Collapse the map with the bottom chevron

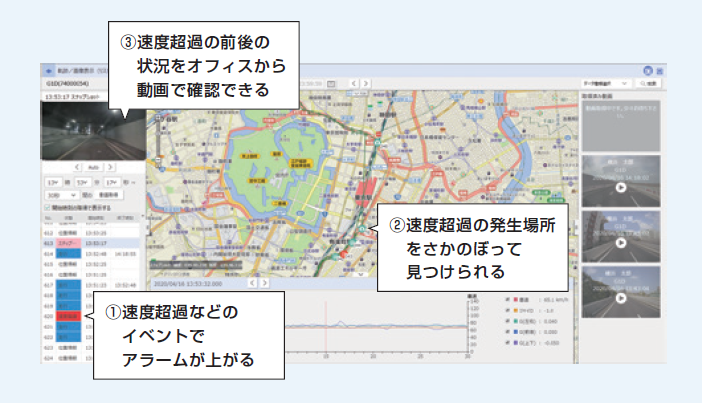click(x=362, y=274)
